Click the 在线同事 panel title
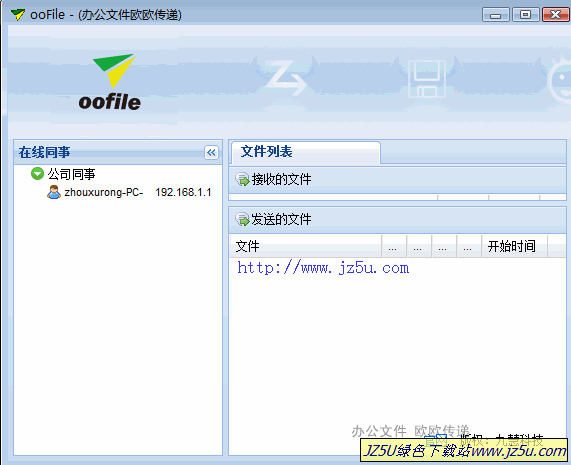 44,152
